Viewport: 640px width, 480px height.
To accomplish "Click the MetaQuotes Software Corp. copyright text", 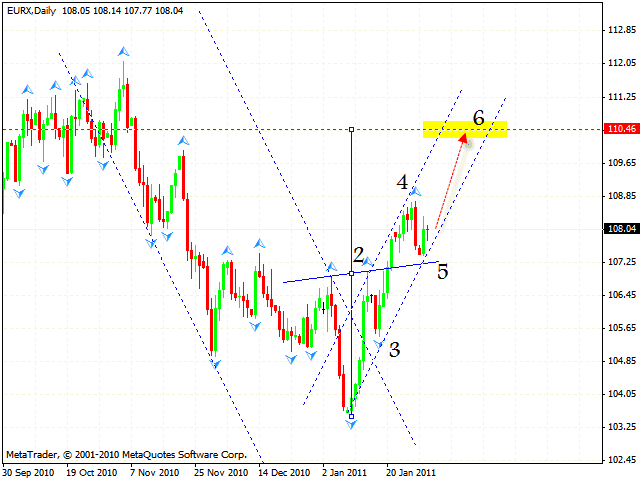I will [x=127, y=455].
